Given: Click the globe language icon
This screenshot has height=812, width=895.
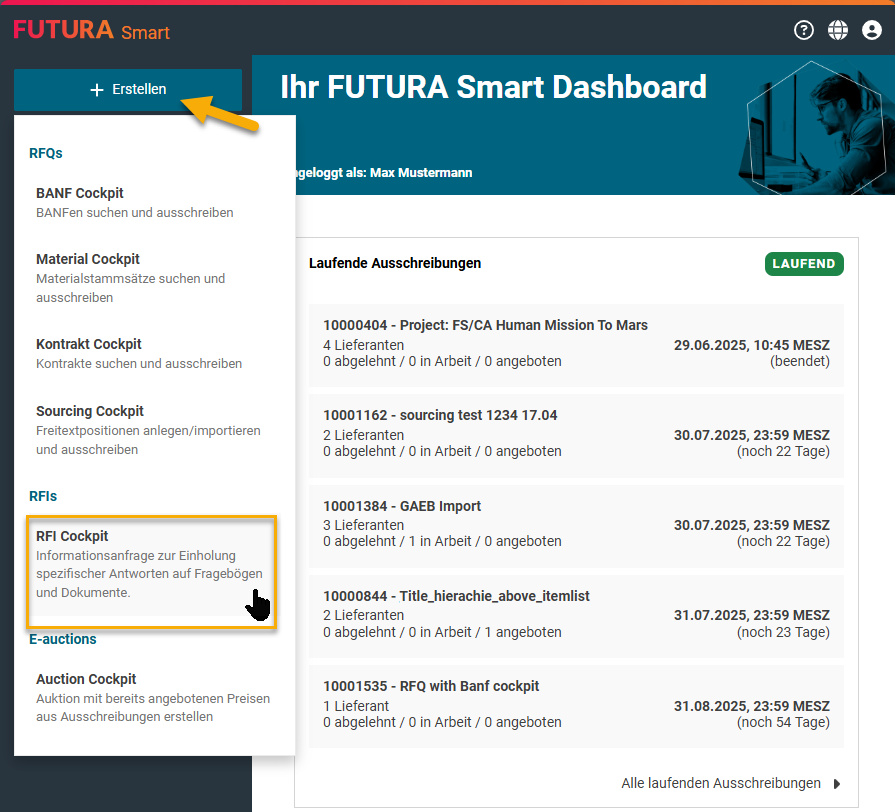Looking at the screenshot, I should pos(838,30).
